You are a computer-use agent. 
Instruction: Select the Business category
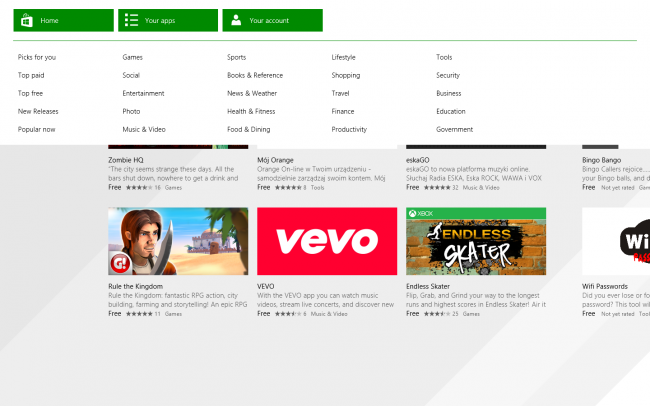click(x=449, y=93)
